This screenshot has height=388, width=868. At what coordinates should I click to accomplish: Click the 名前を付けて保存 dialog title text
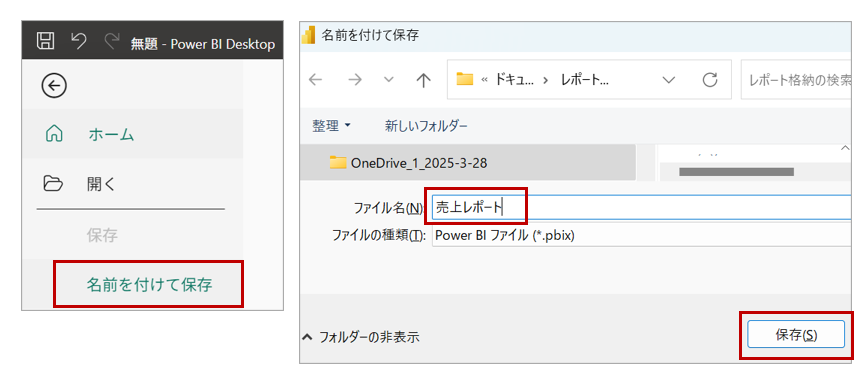pos(370,35)
